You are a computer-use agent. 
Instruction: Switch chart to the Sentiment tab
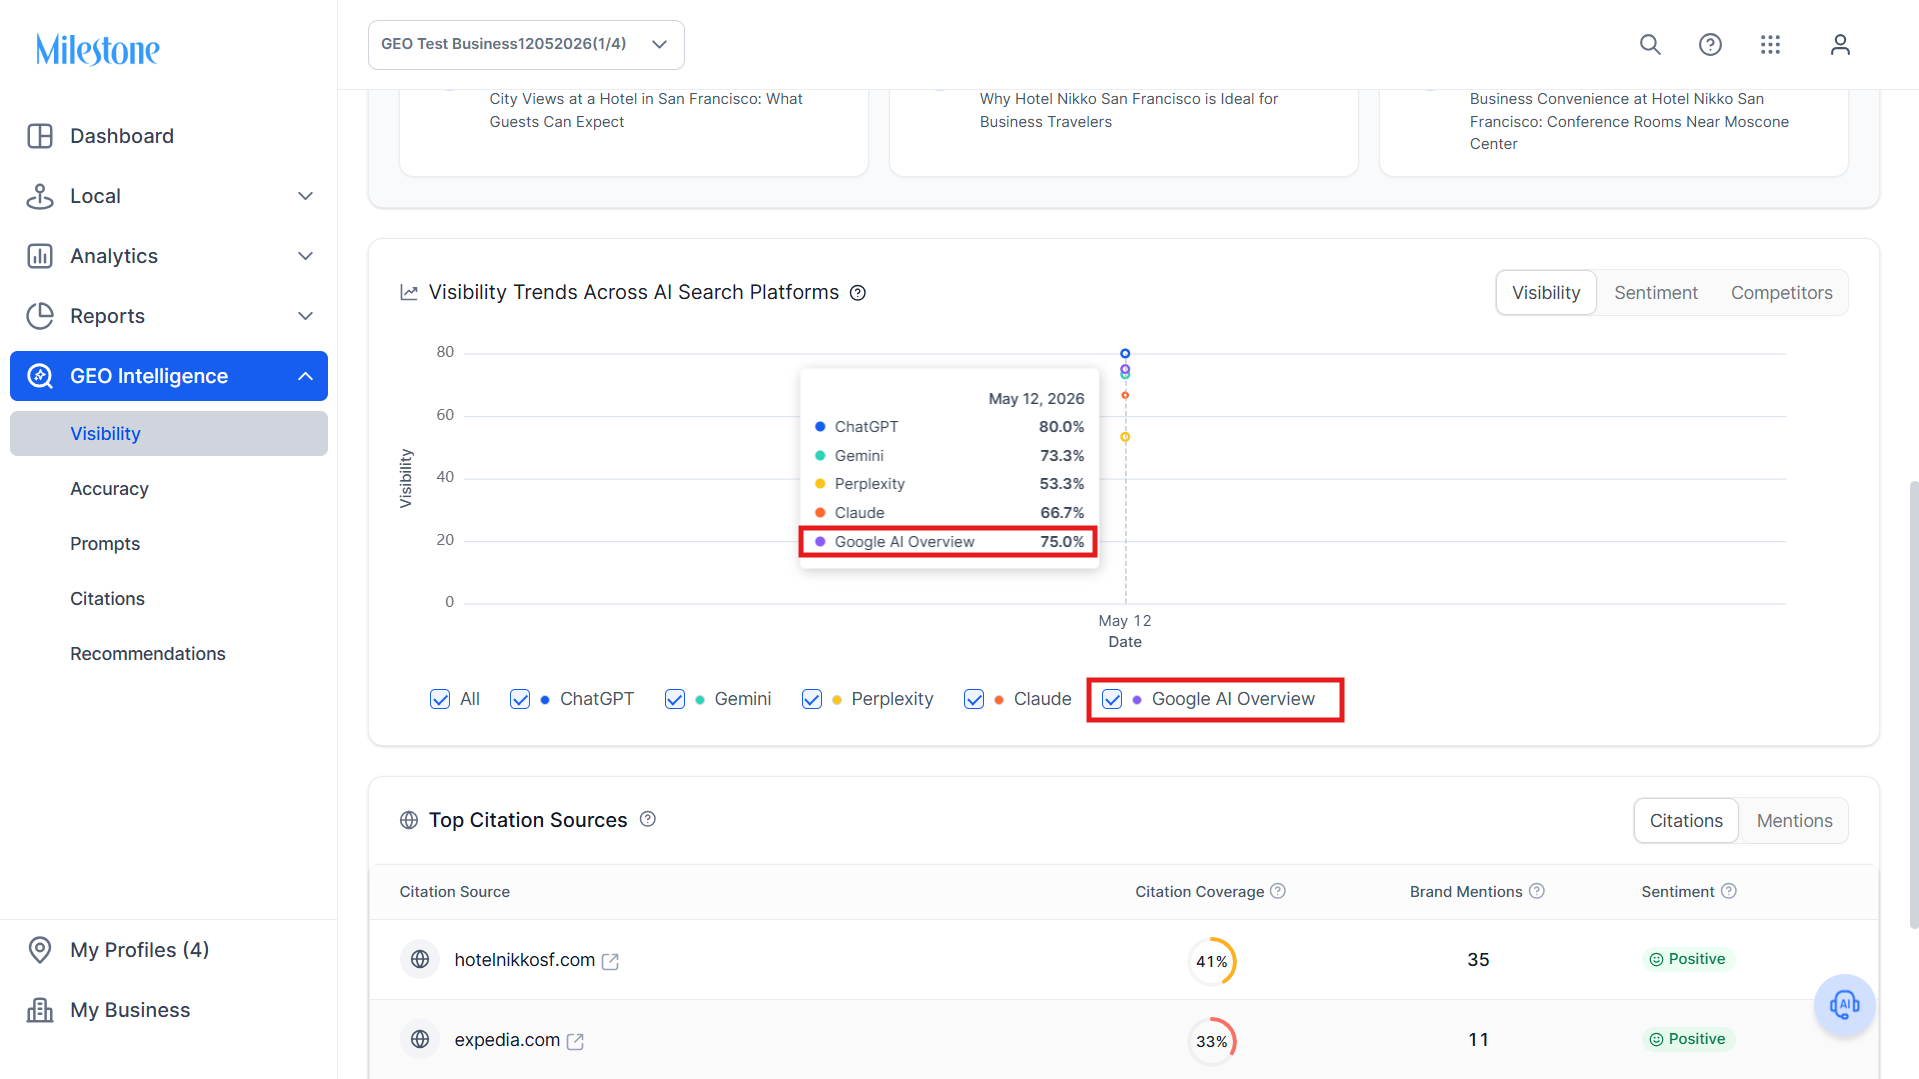1656,293
